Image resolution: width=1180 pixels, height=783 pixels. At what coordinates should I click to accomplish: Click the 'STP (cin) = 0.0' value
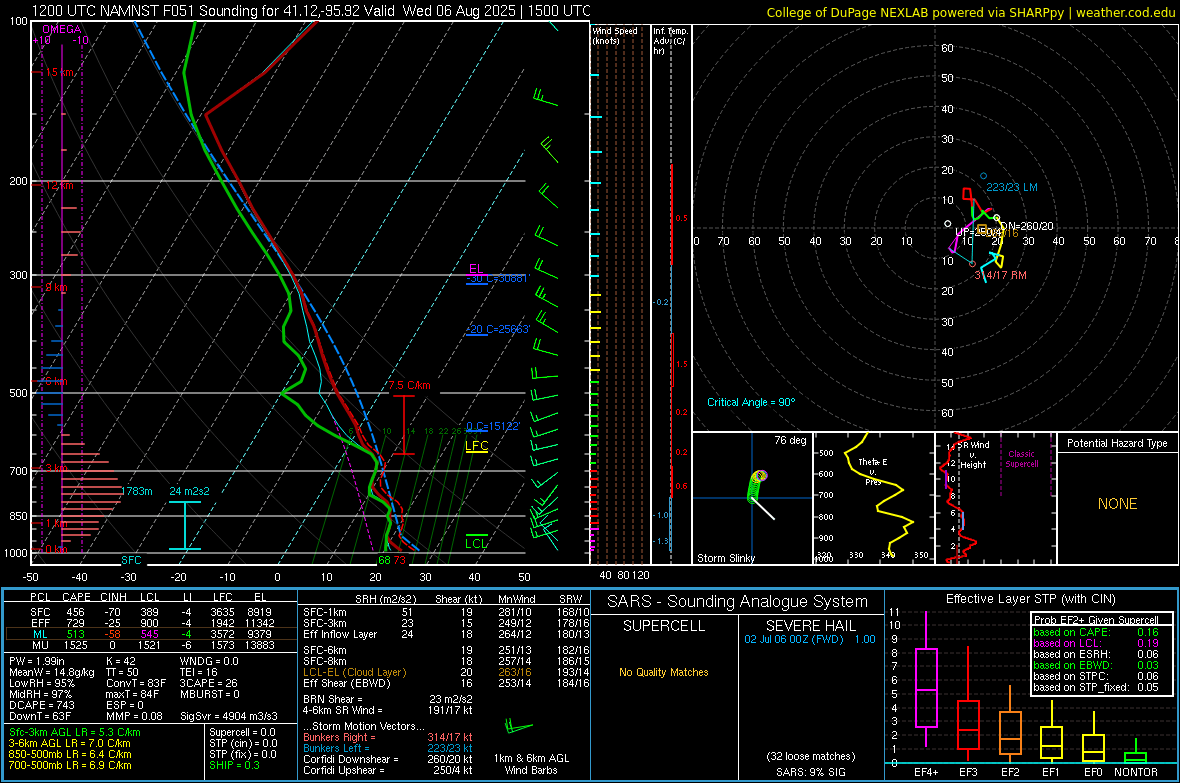pos(242,743)
